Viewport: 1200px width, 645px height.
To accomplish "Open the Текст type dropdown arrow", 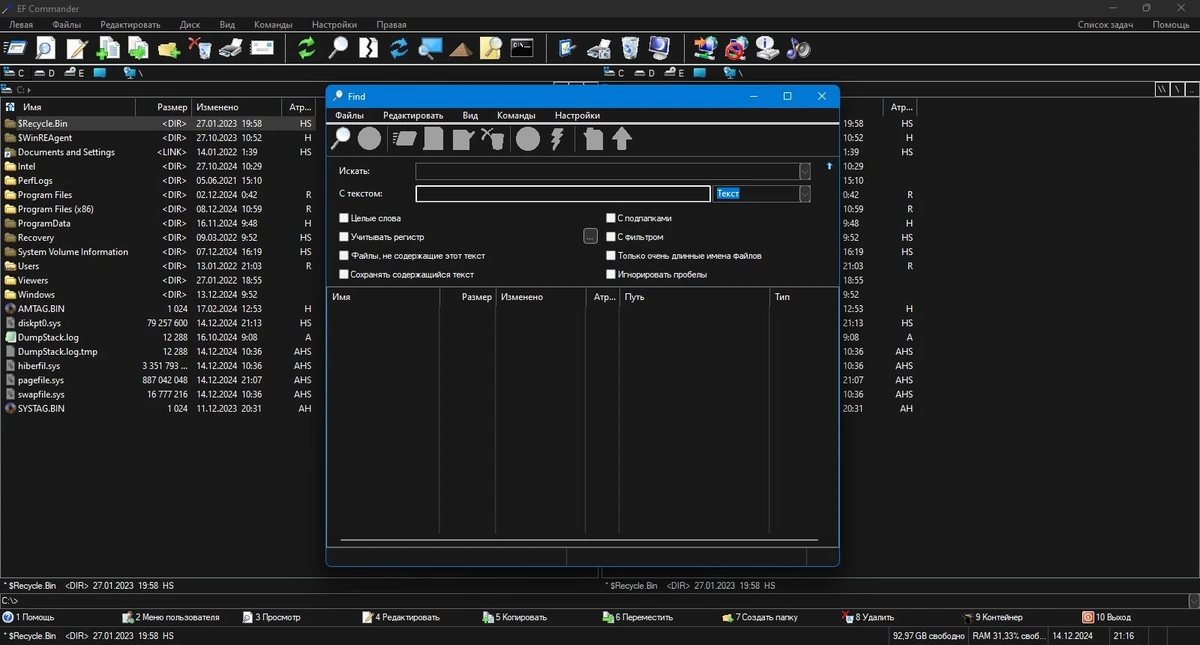I will point(805,194).
